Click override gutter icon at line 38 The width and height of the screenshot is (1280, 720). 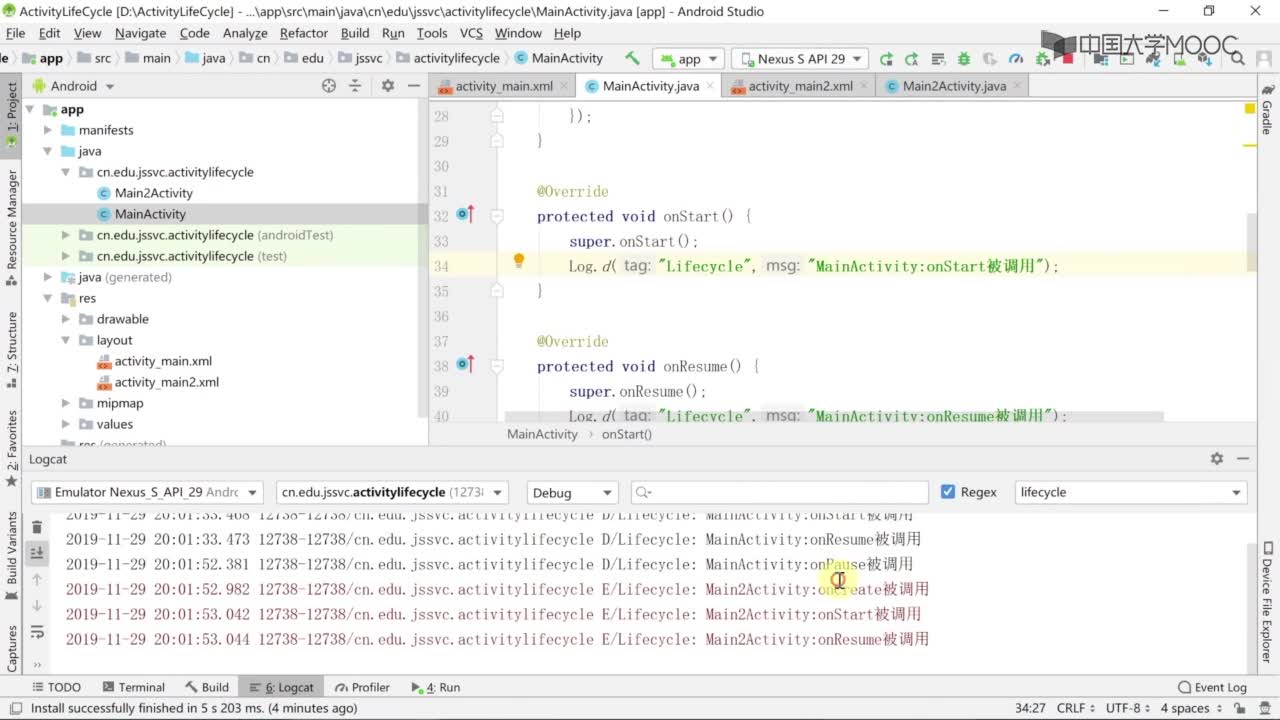tap(464, 364)
